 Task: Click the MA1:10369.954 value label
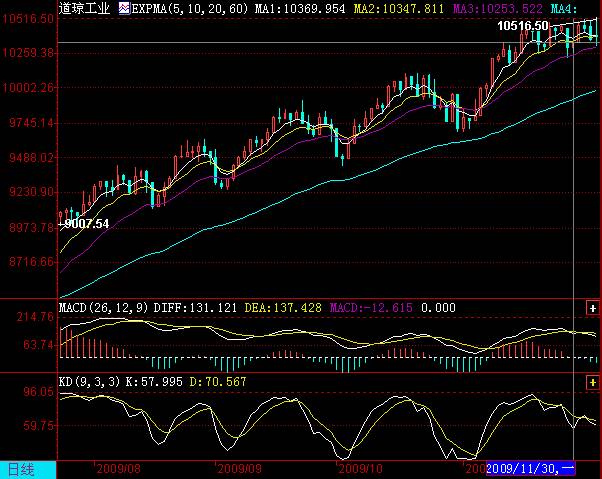pos(300,7)
